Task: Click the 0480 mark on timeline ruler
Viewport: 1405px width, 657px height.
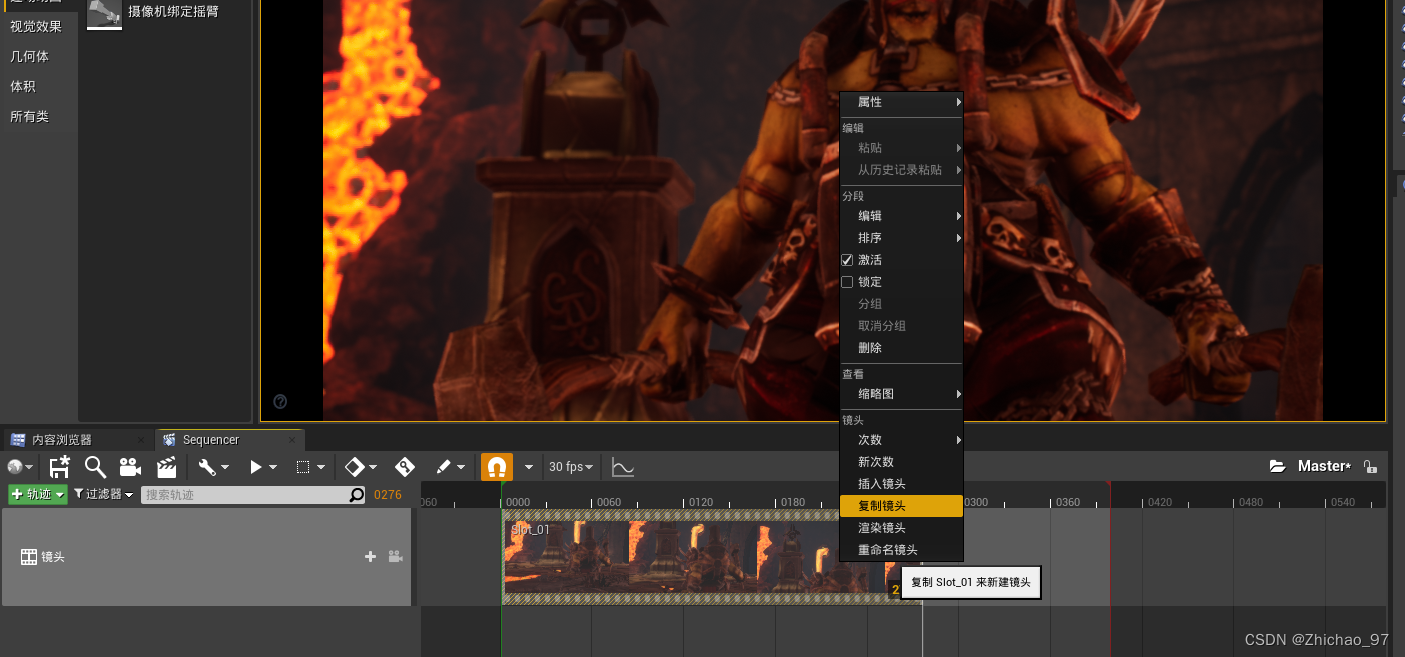Action: (1251, 502)
